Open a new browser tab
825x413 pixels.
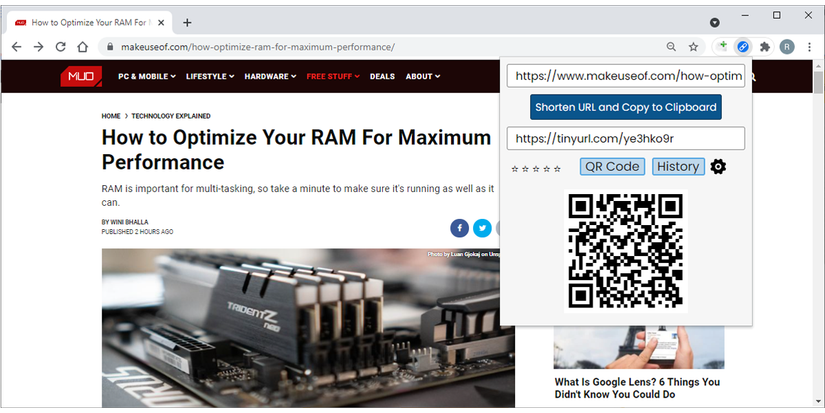coord(187,23)
